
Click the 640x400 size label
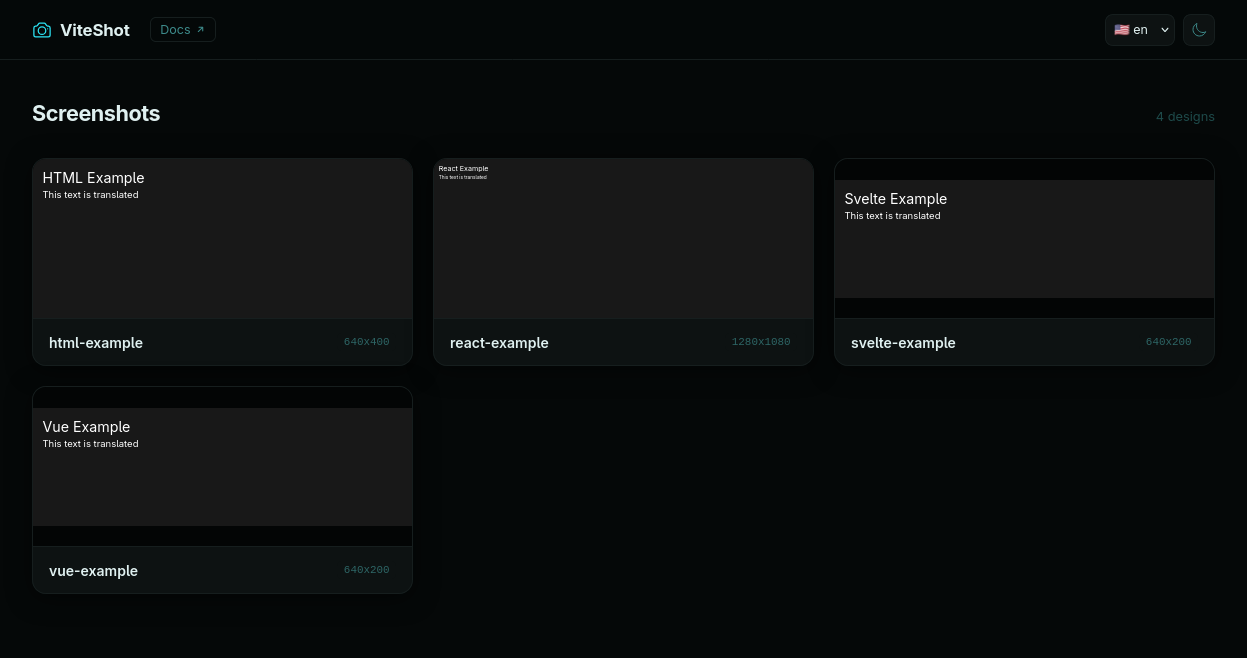367,342
